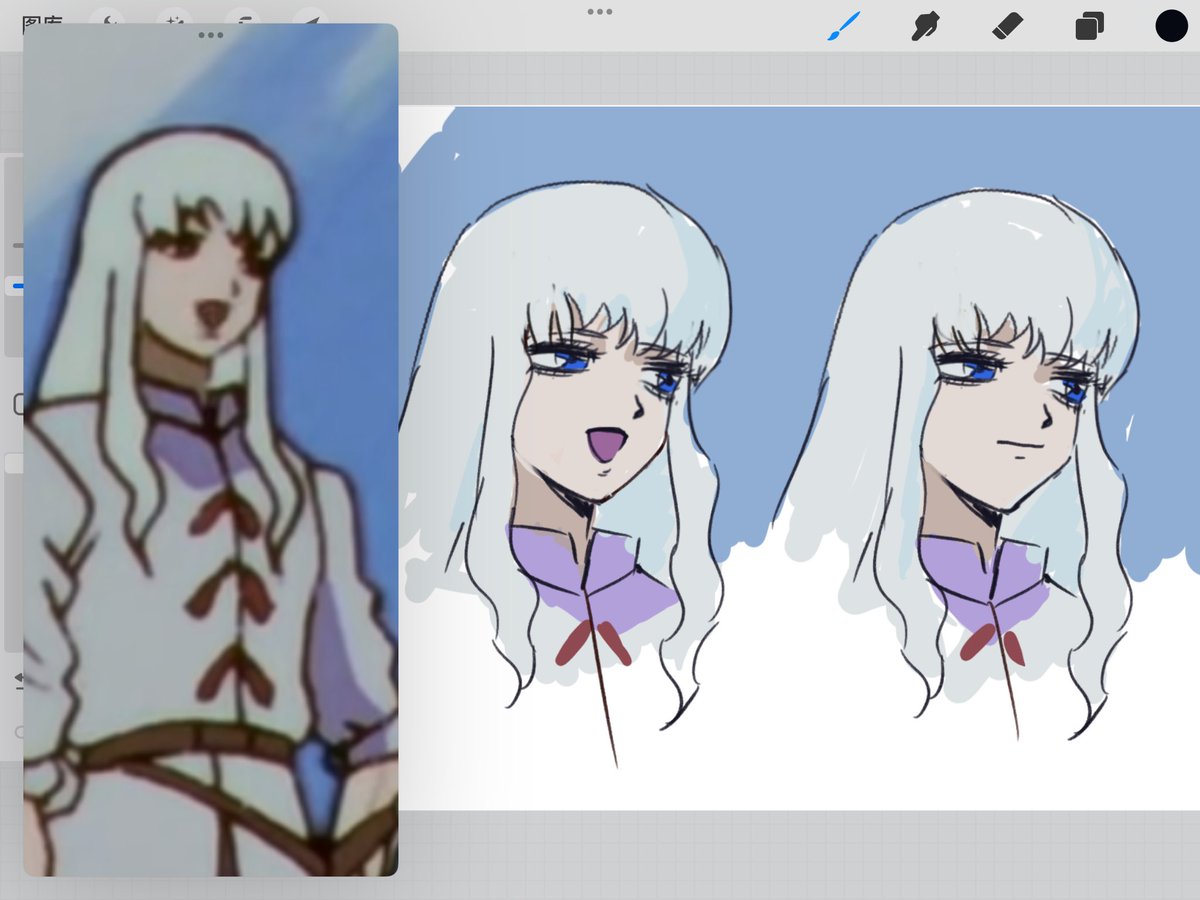Tap the sidebar square modify button

pos(18,404)
